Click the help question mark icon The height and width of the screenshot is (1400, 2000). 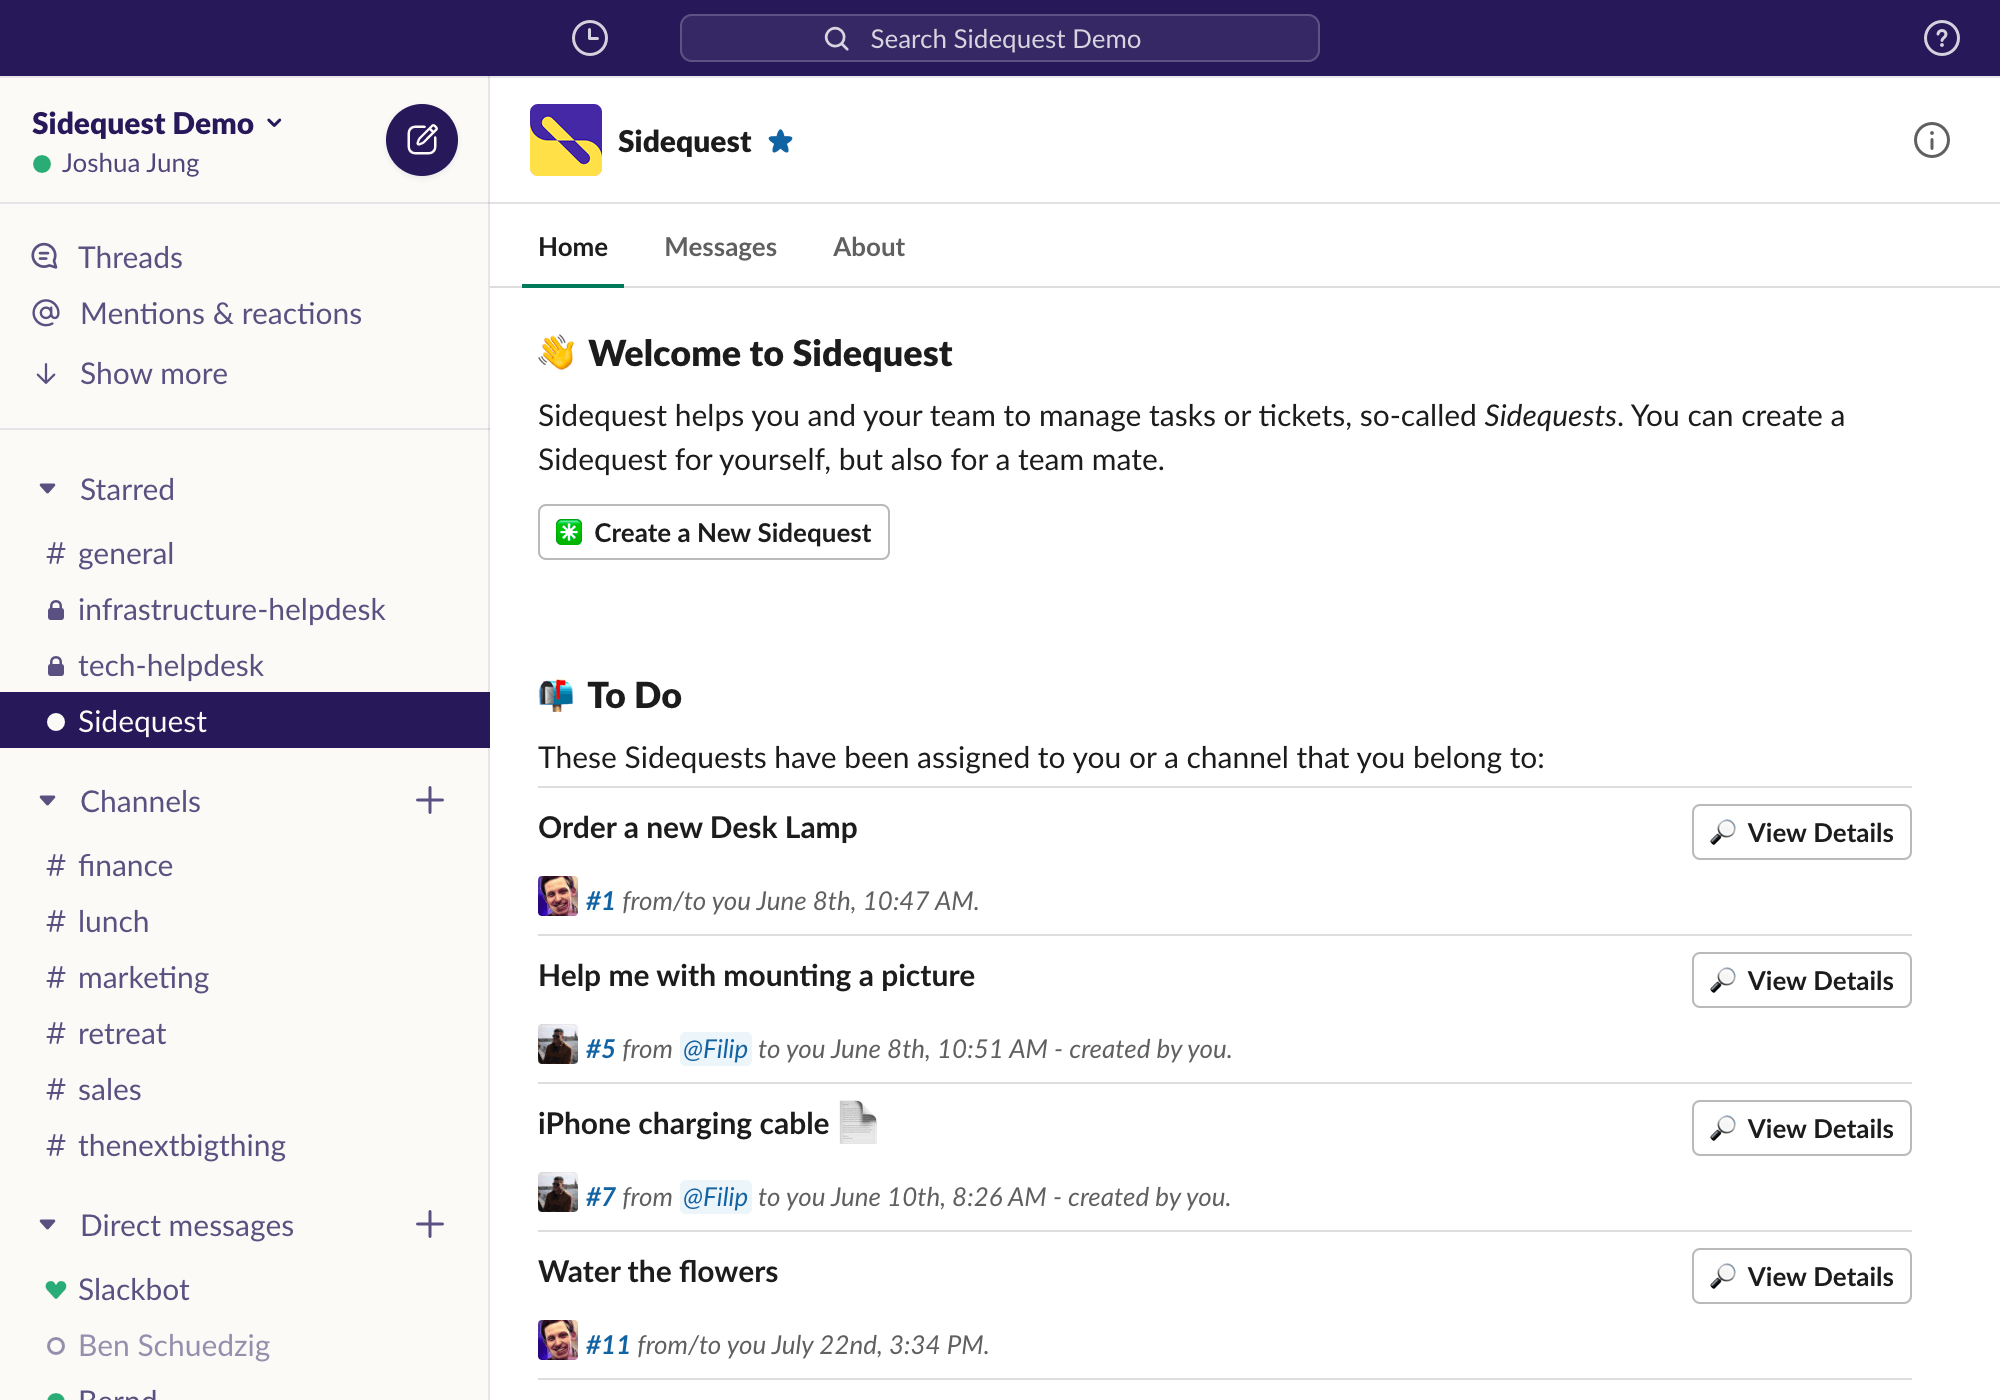pos(1941,38)
